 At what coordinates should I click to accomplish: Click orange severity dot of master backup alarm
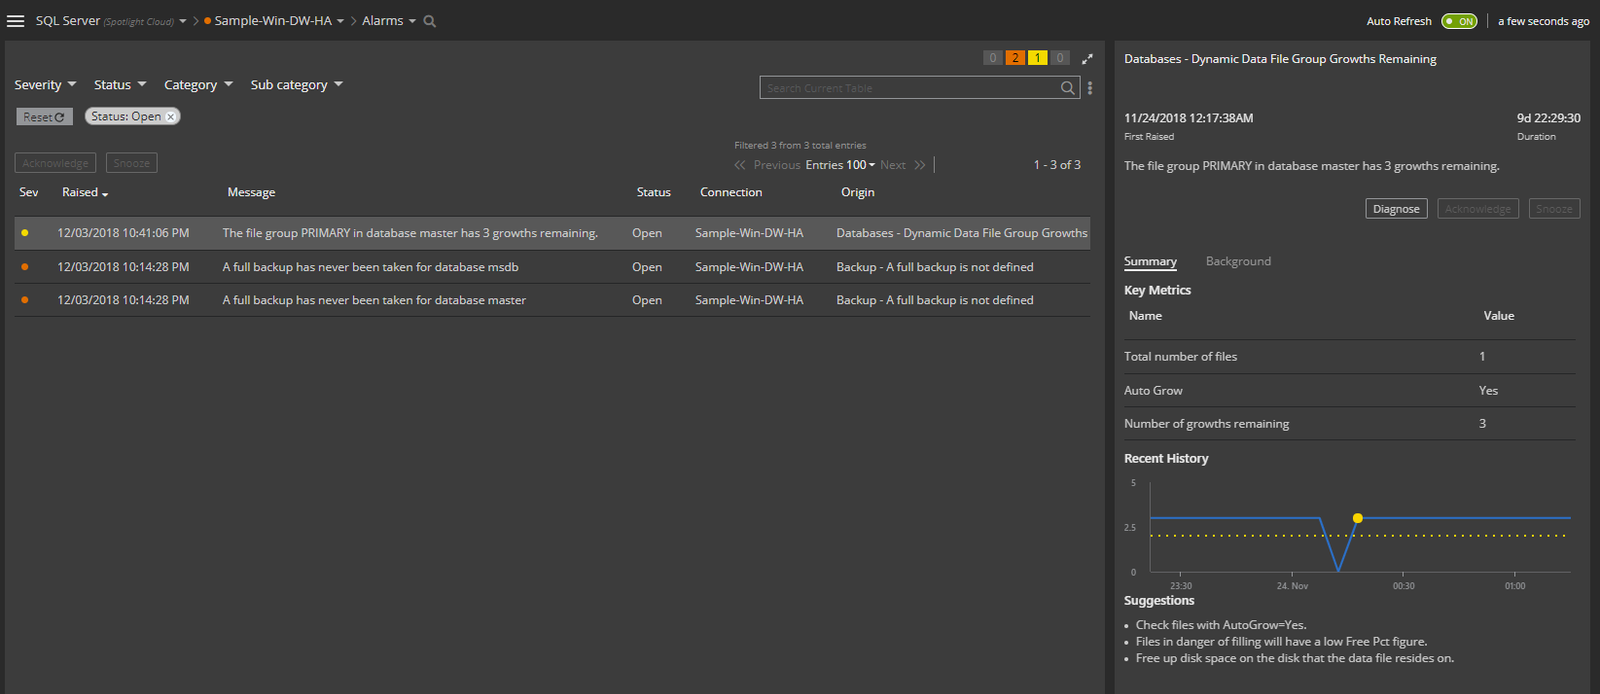(x=25, y=300)
